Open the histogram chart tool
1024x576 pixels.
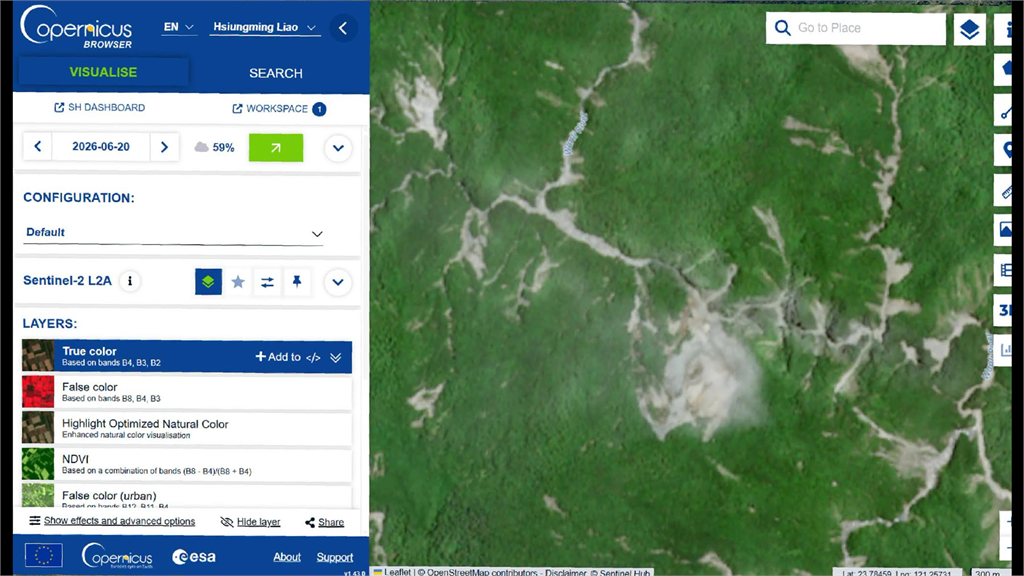[1006, 349]
